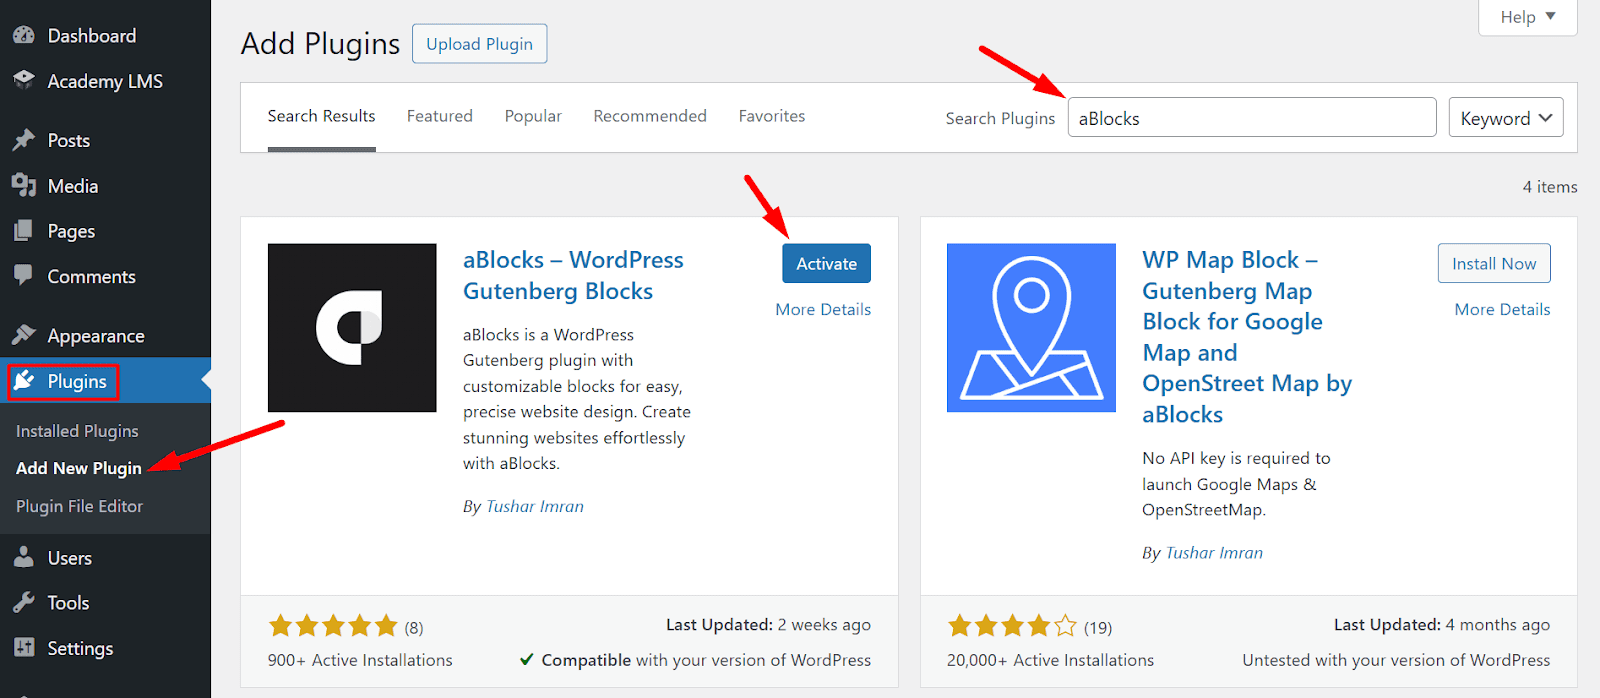
Task: Click the Plugins plug icon
Action: tap(24, 380)
